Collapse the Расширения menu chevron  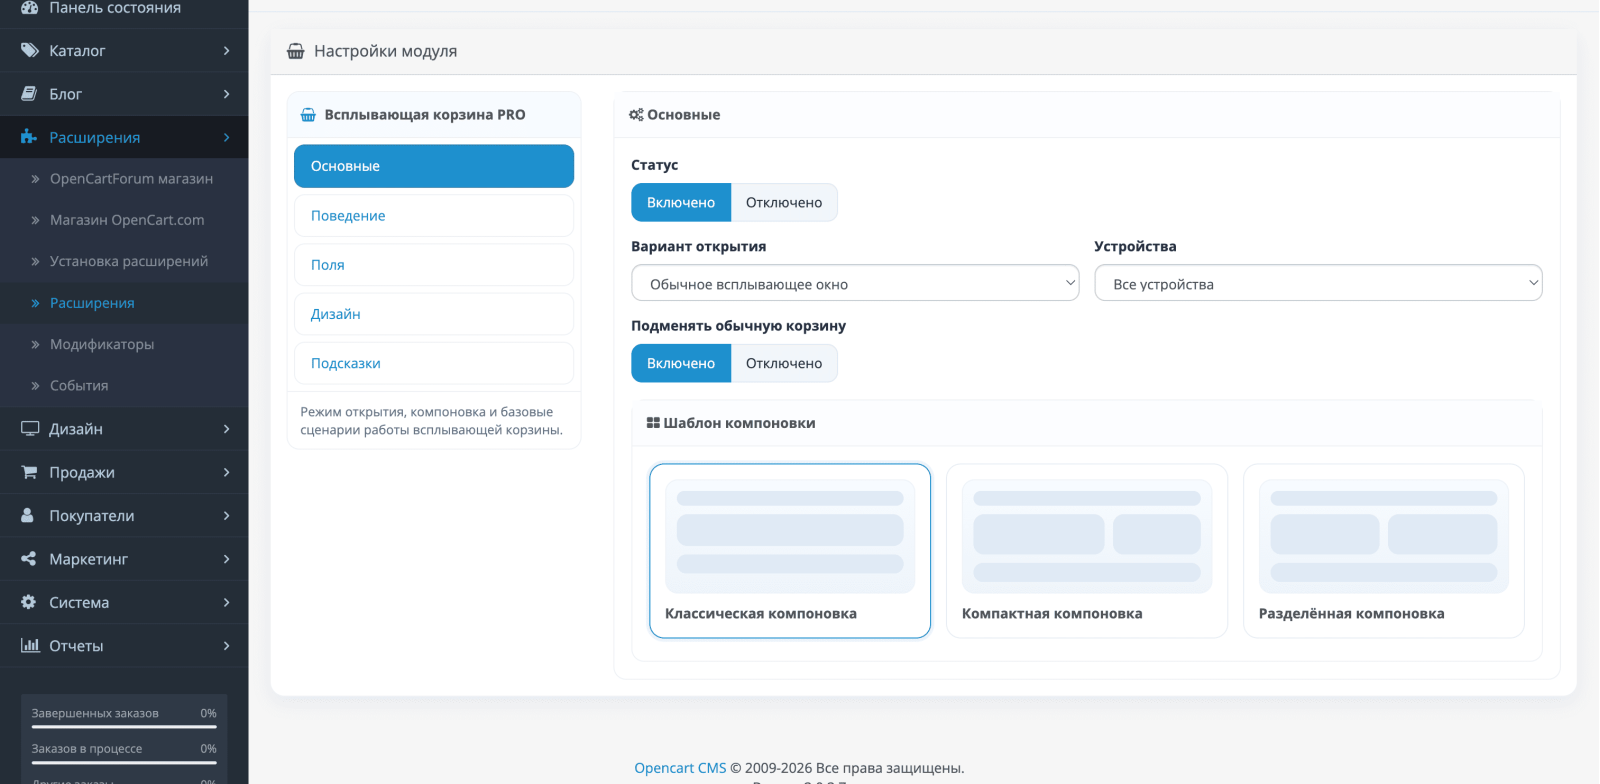(226, 137)
